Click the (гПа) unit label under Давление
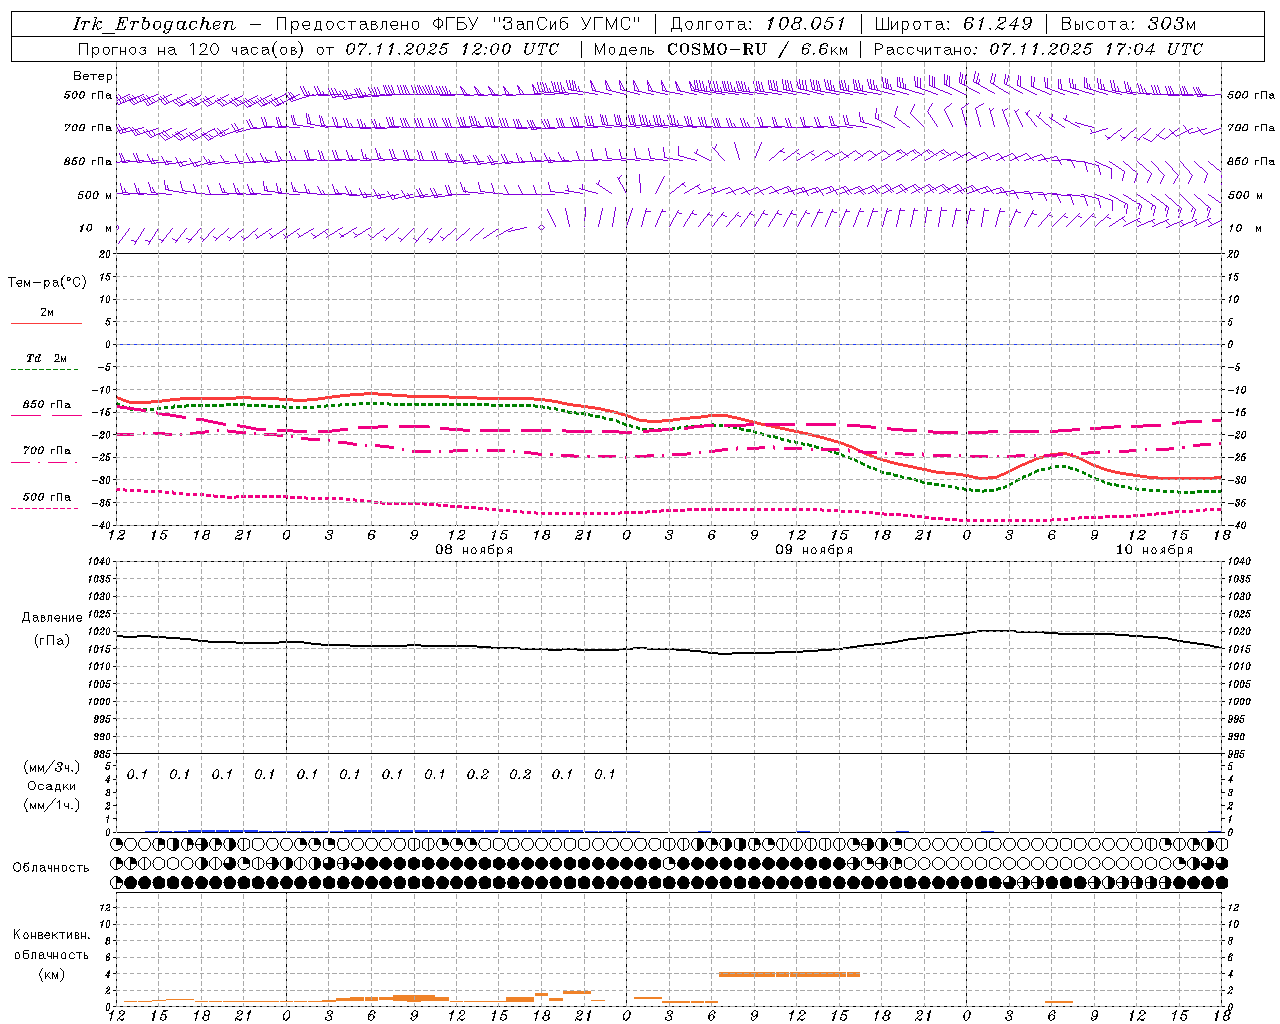This screenshot has width=1280, height=1024. (x=52, y=641)
